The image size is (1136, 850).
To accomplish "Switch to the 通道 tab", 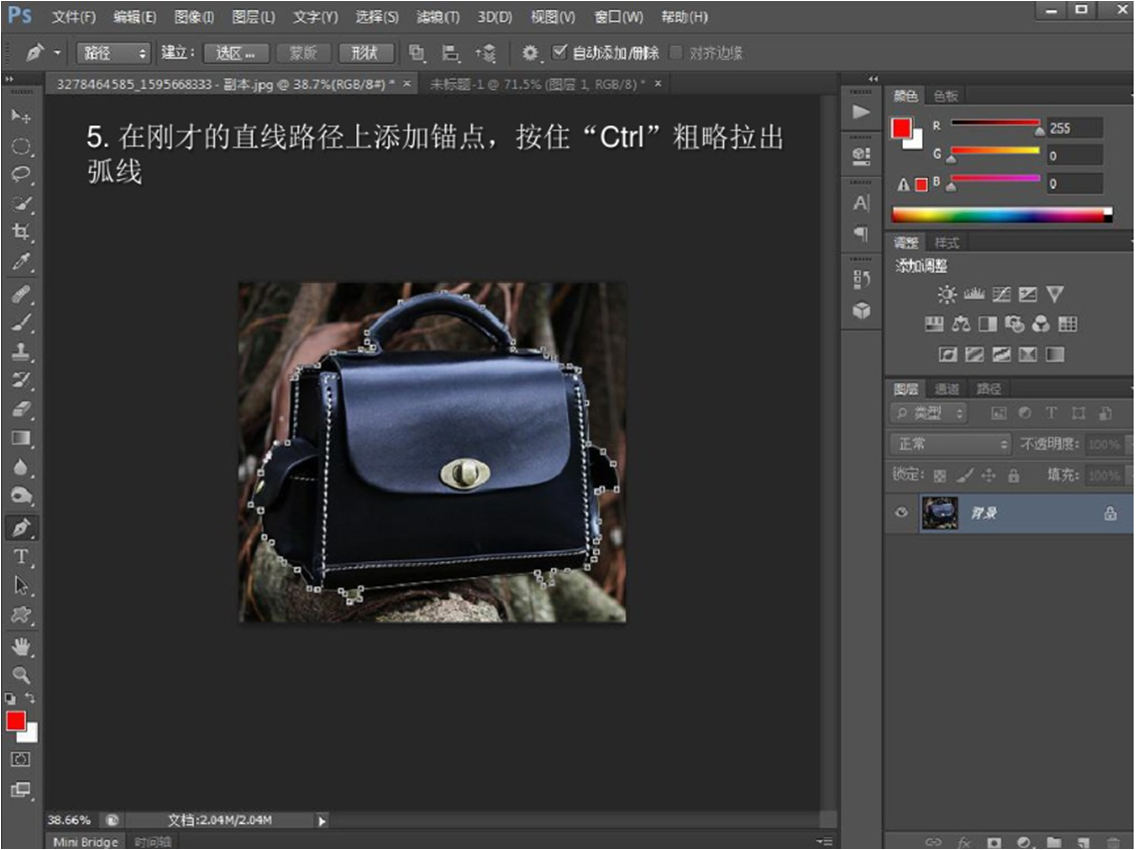I will 946,389.
